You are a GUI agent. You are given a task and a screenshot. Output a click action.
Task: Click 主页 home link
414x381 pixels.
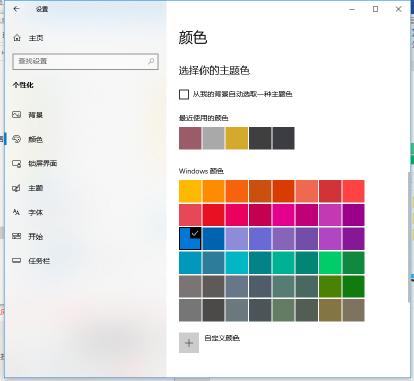[x=36, y=38]
